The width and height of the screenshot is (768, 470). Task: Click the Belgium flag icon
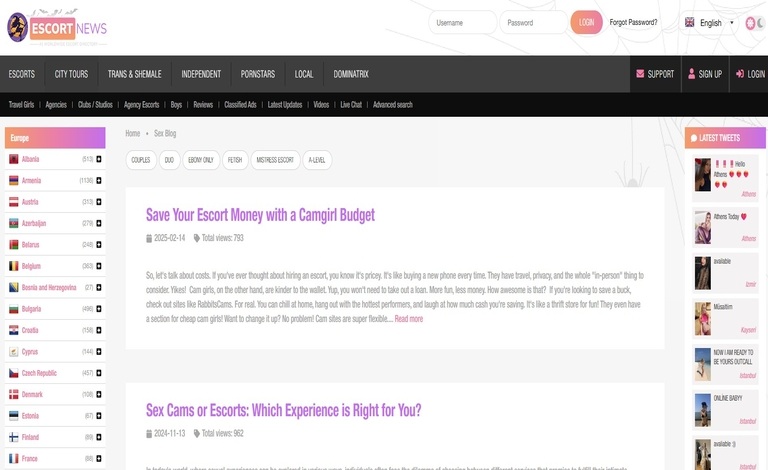click(x=14, y=266)
